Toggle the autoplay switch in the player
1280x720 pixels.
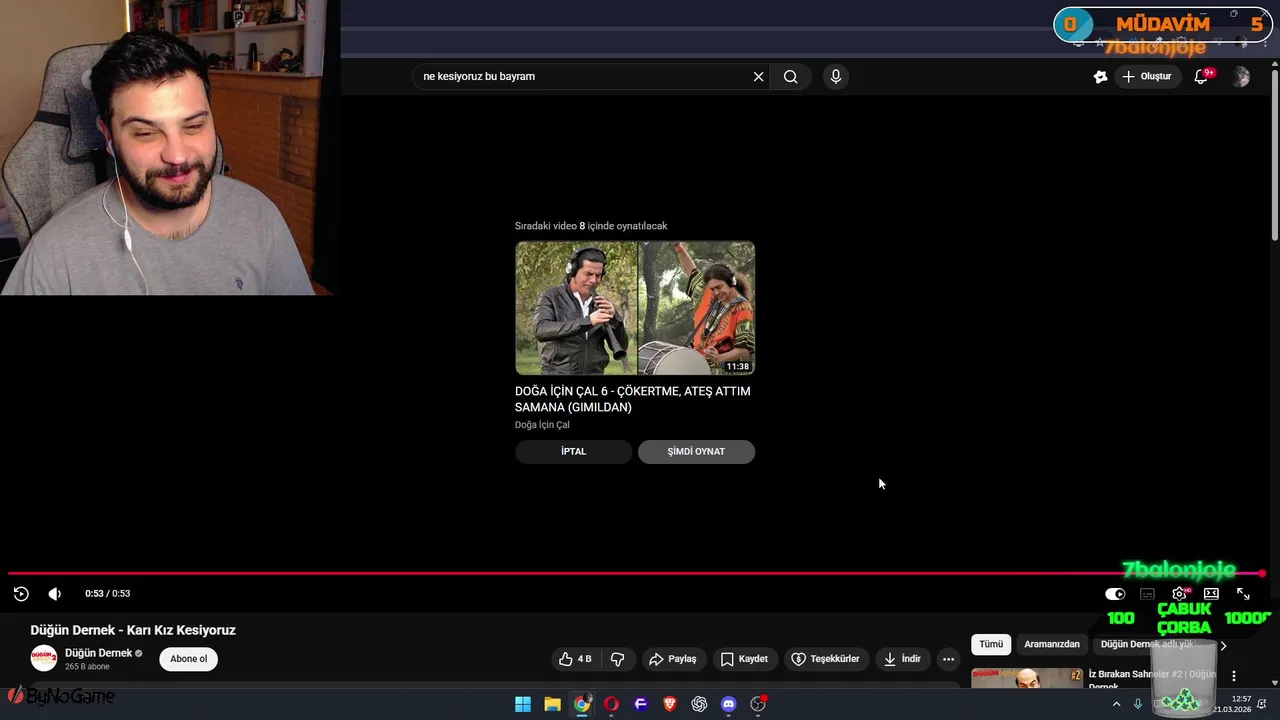pos(1115,593)
